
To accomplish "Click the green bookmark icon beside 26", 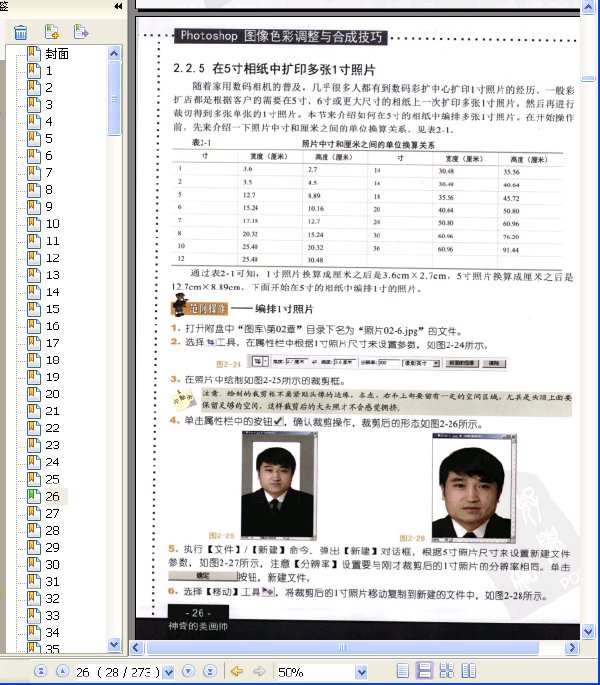I will (34, 496).
